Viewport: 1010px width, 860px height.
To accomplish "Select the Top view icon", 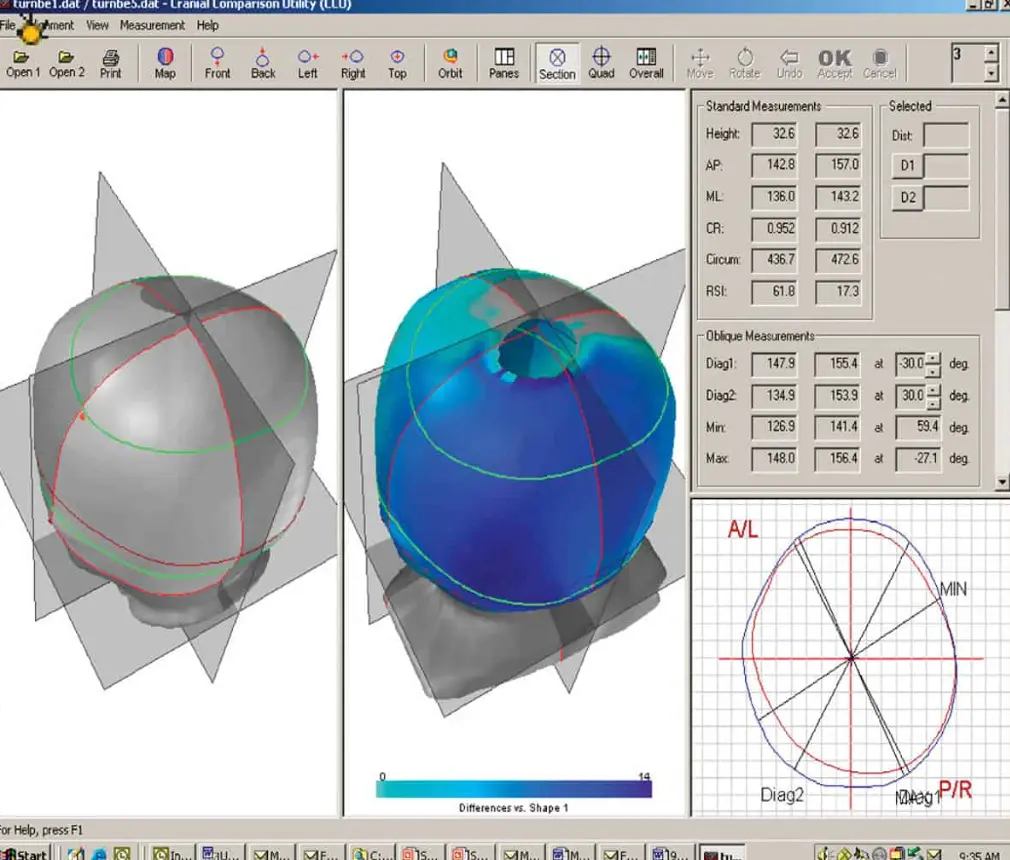I will (x=397, y=62).
